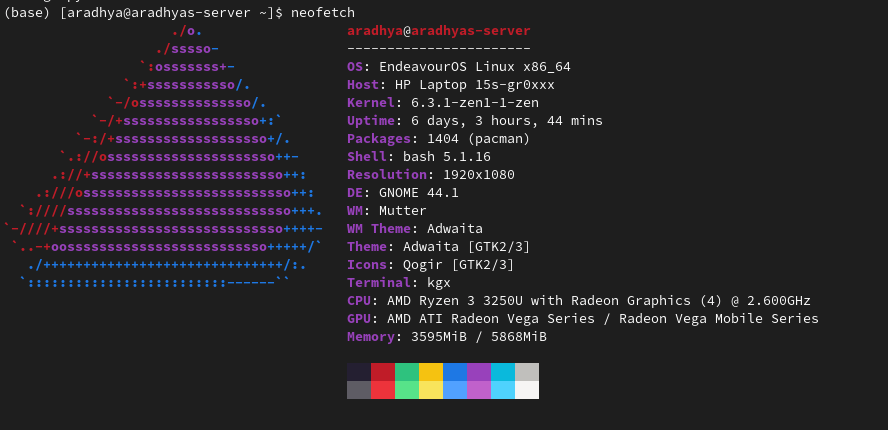This screenshot has width=888, height=430.
Task: Click the '(base)' conda environment indicator
Action: (x=27, y=12)
